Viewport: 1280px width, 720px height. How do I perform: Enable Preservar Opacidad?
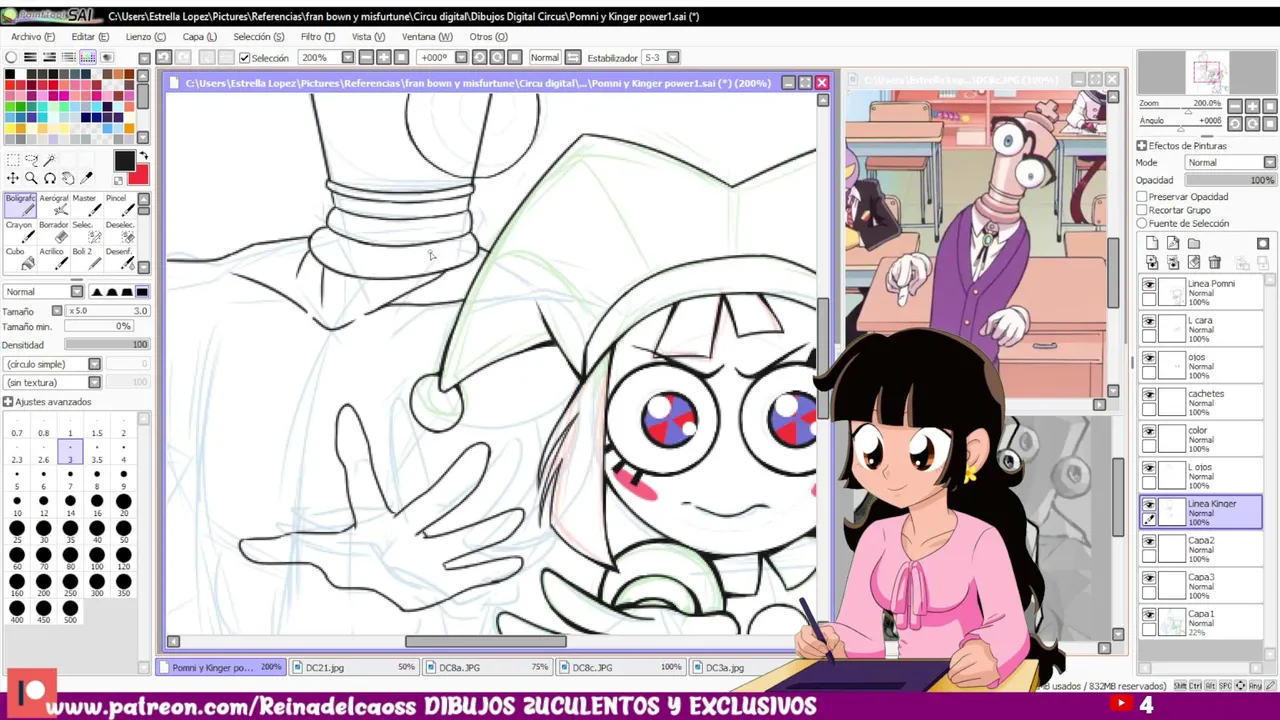pyautogui.click(x=1142, y=197)
